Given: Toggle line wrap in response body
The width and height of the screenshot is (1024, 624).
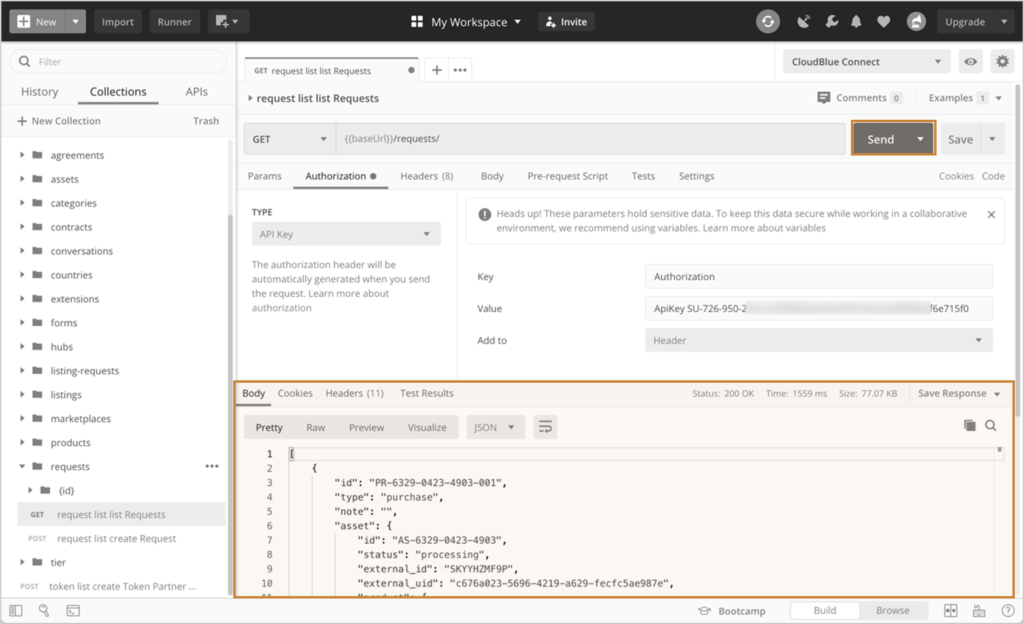Looking at the screenshot, I should click(545, 427).
